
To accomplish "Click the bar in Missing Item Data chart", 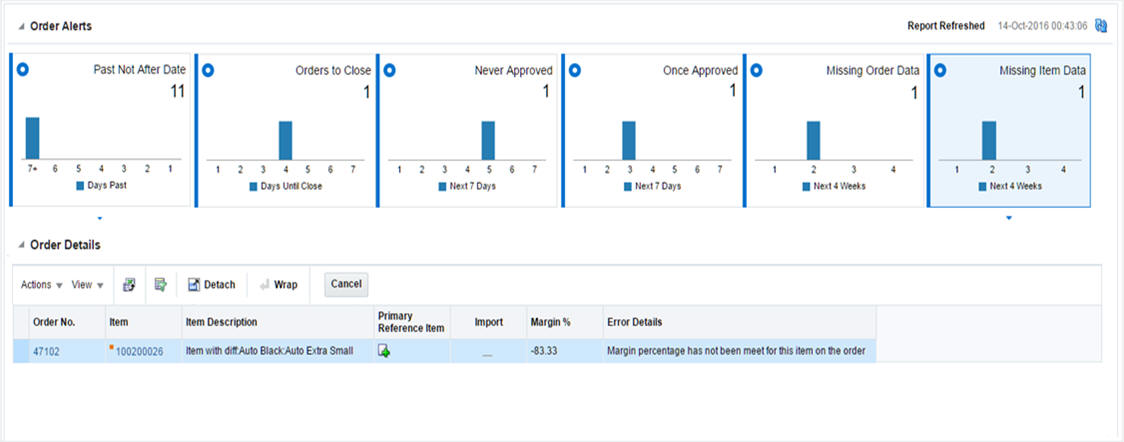I will coord(989,140).
